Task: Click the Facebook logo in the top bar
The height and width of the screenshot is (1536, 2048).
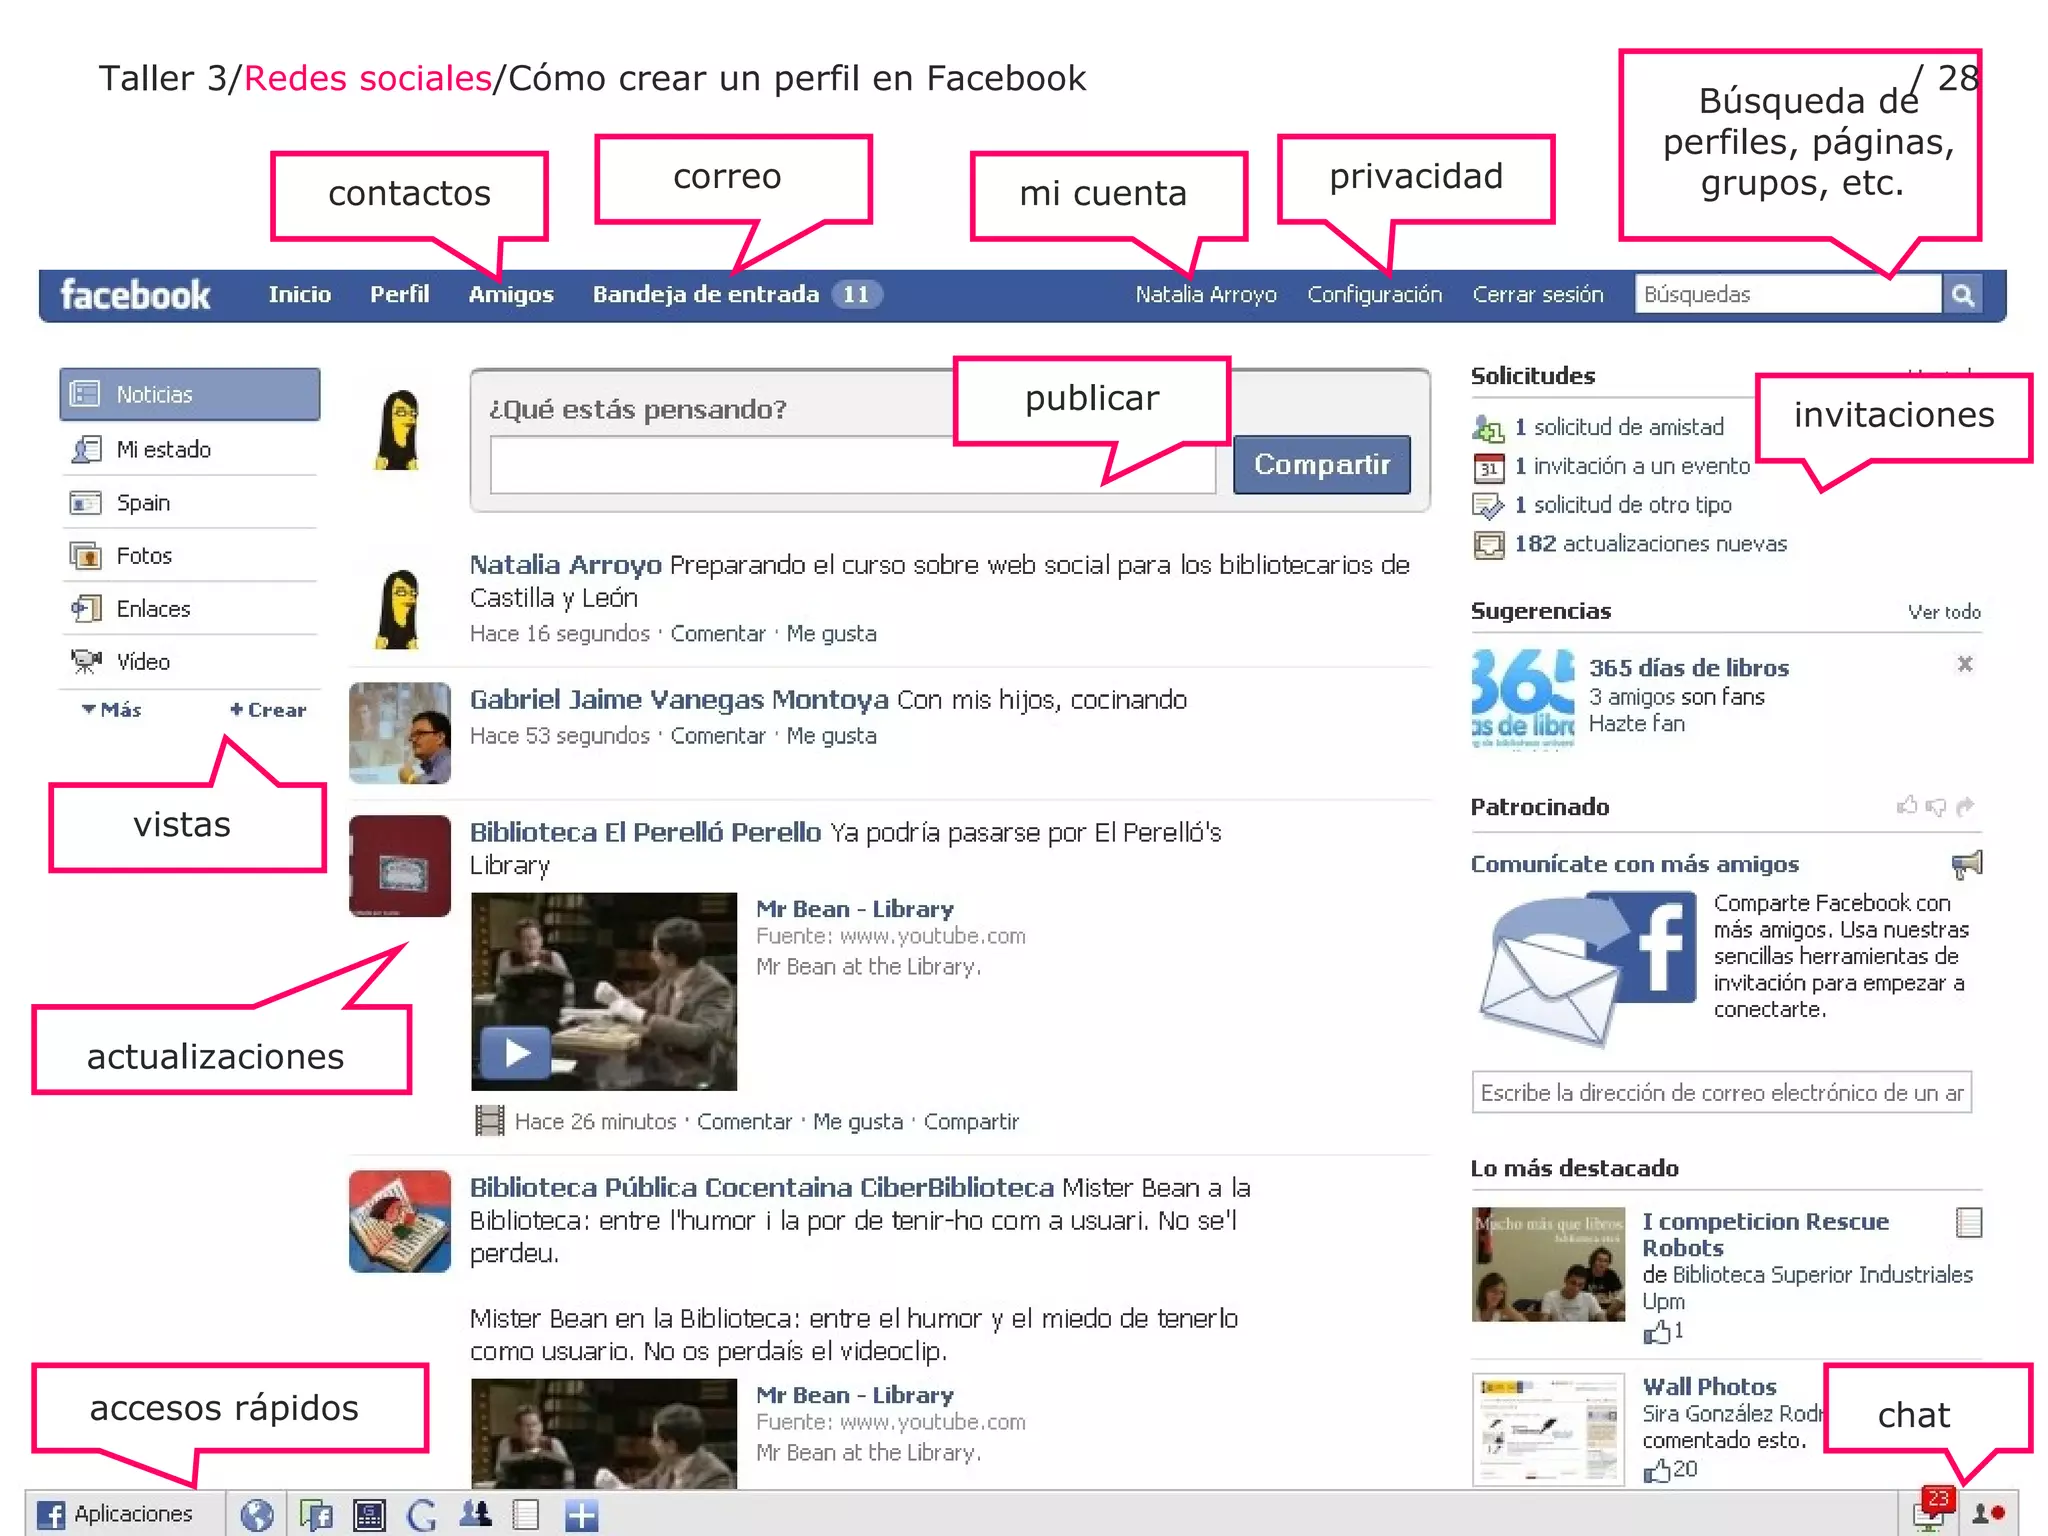Action: [135, 295]
